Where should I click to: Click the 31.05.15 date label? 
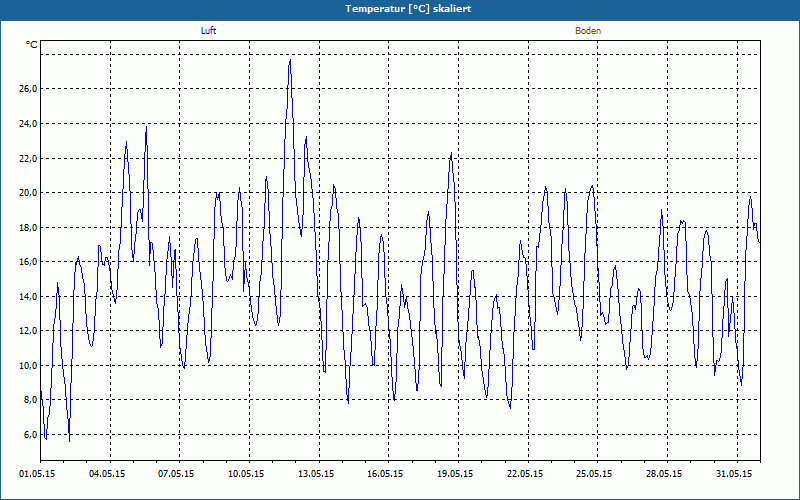click(x=734, y=474)
